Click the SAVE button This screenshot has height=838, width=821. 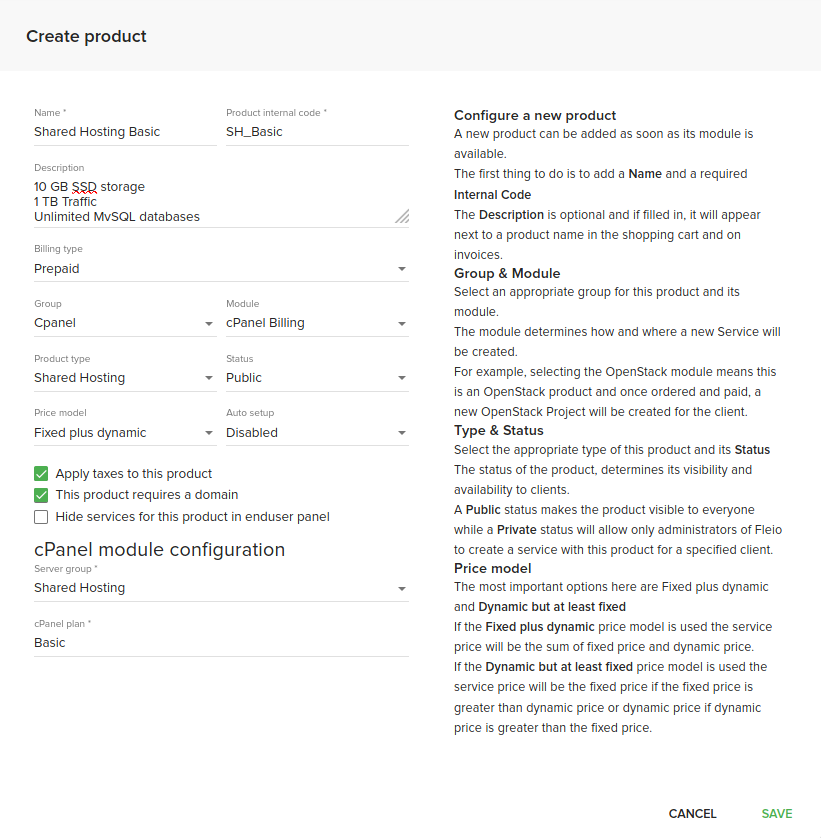pyautogui.click(x=776, y=814)
